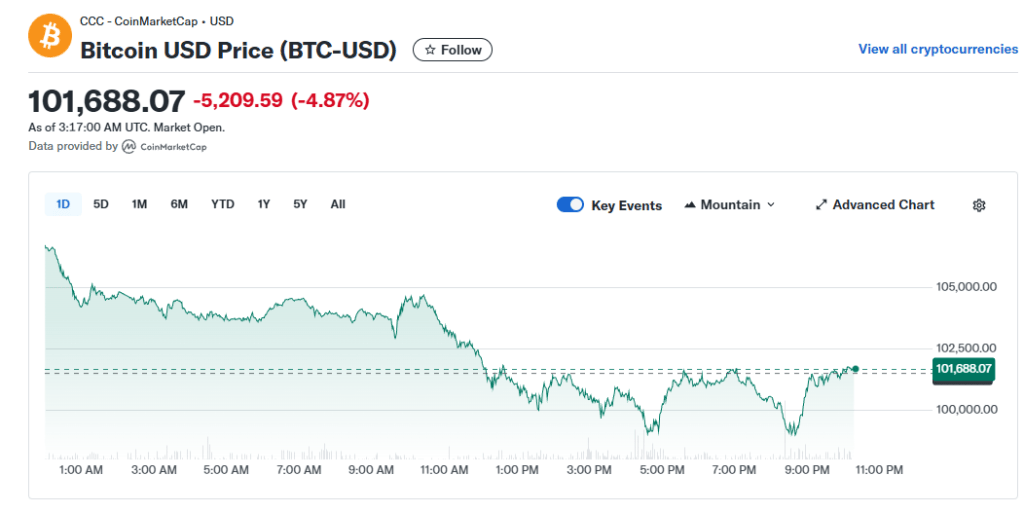Click the Advanced Chart expand arrows icon

(x=822, y=205)
